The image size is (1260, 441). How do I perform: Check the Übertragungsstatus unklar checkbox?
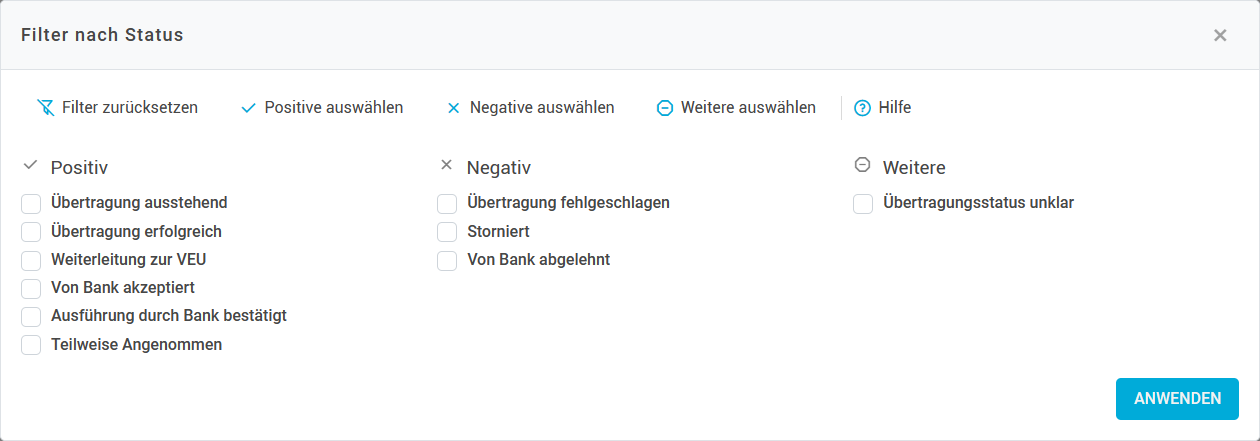pos(863,204)
